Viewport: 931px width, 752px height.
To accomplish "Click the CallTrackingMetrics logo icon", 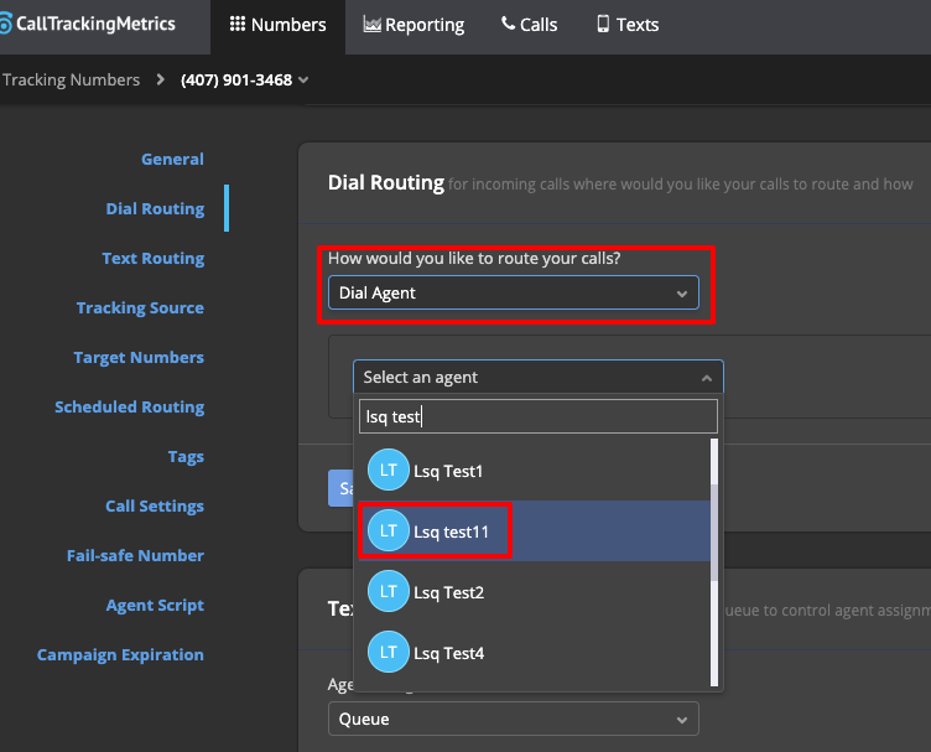I will (x=6, y=24).
